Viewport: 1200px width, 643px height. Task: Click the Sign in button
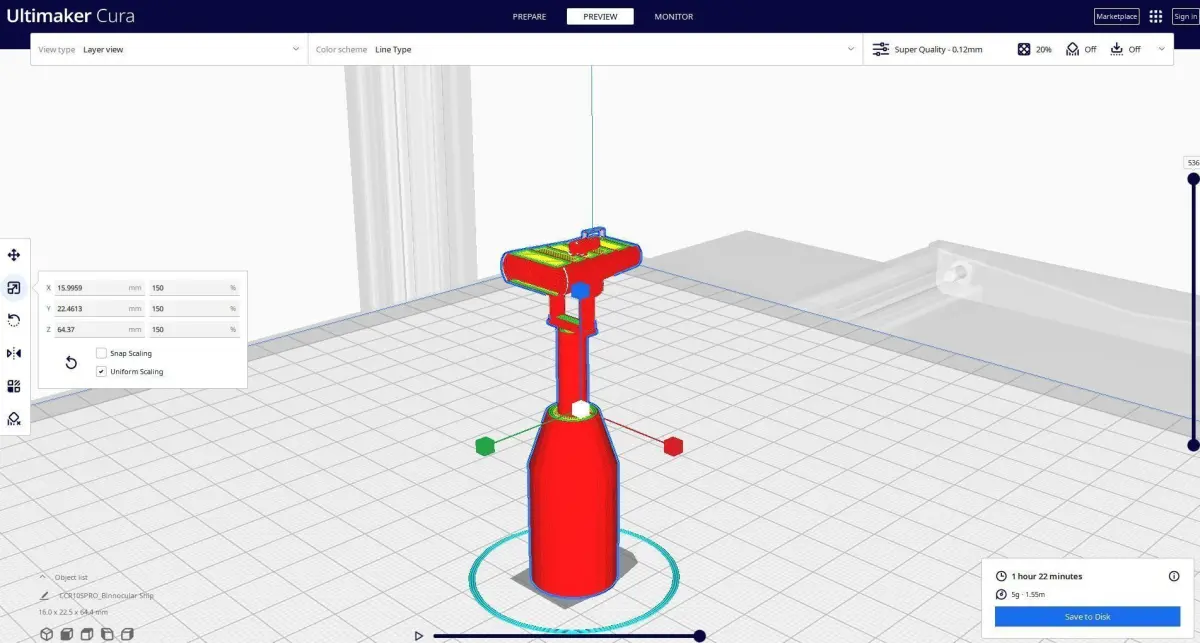1186,16
